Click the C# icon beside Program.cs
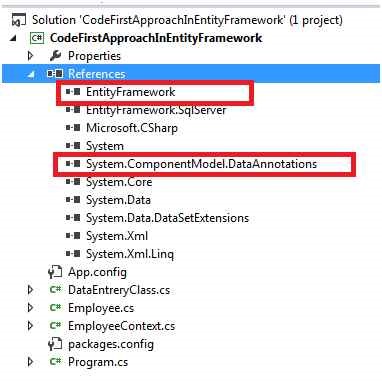 point(55,362)
